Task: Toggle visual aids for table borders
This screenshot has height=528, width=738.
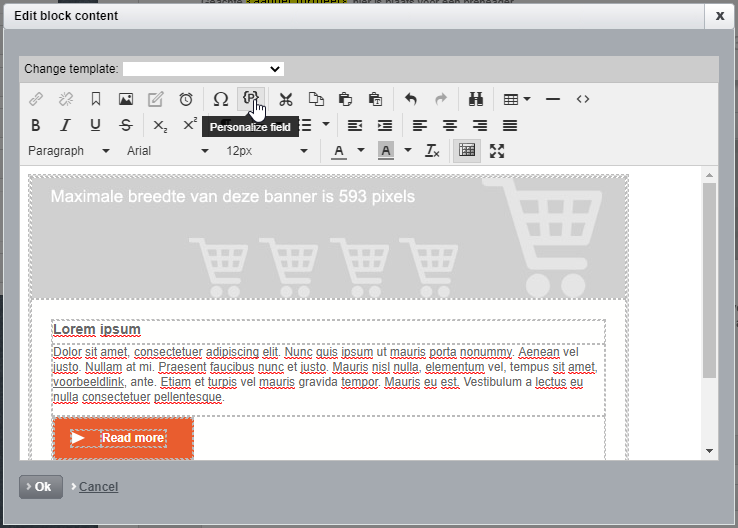Action: [466, 151]
